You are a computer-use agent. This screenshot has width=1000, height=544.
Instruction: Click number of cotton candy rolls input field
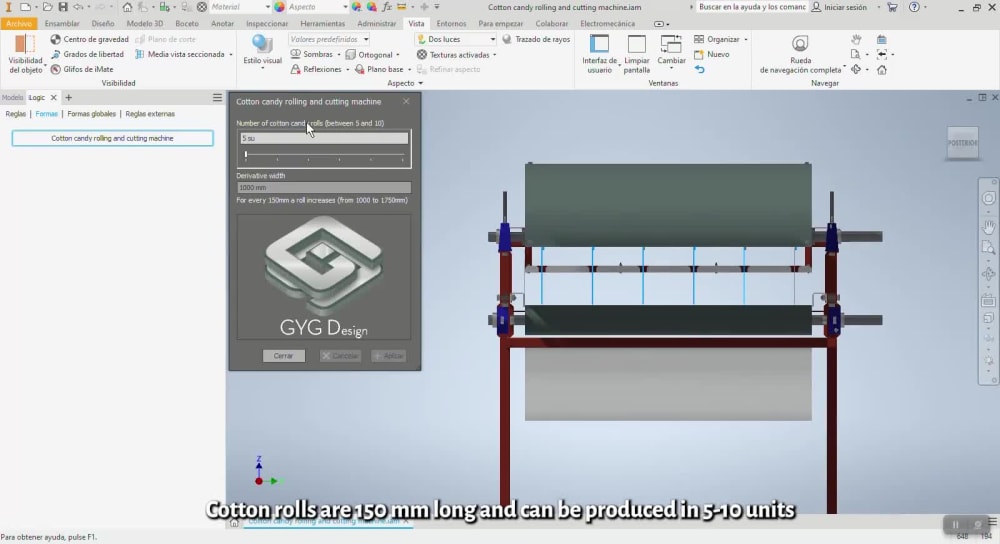point(324,138)
